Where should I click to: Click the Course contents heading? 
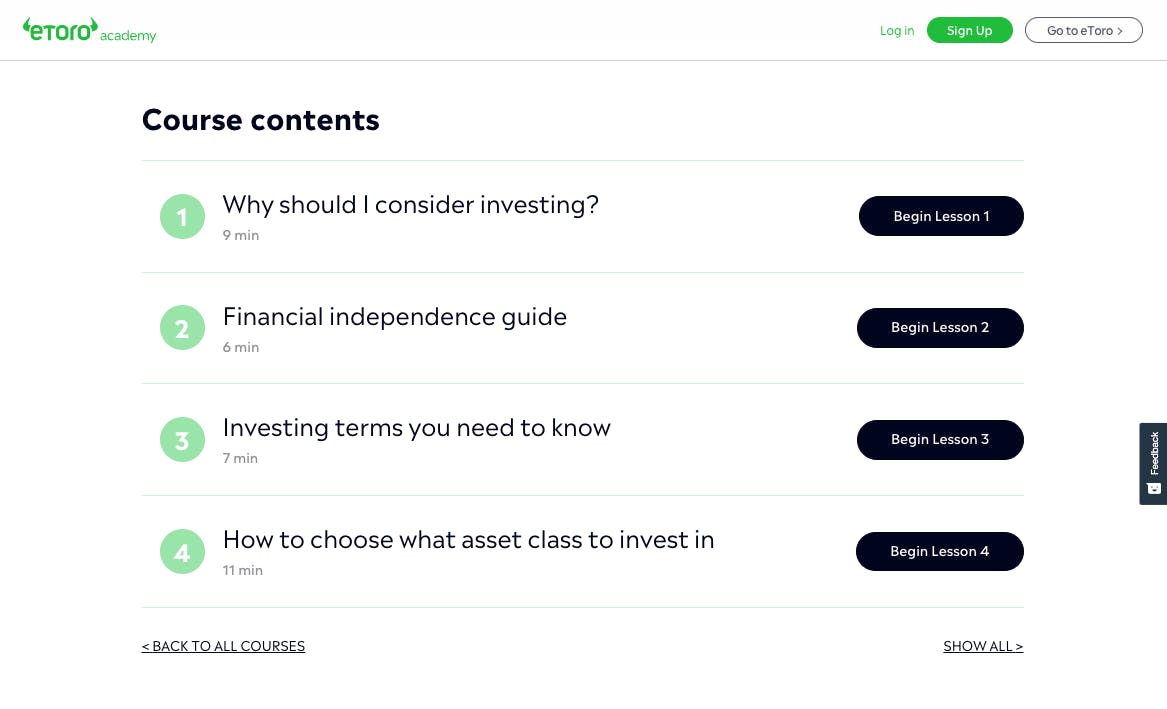[261, 120]
